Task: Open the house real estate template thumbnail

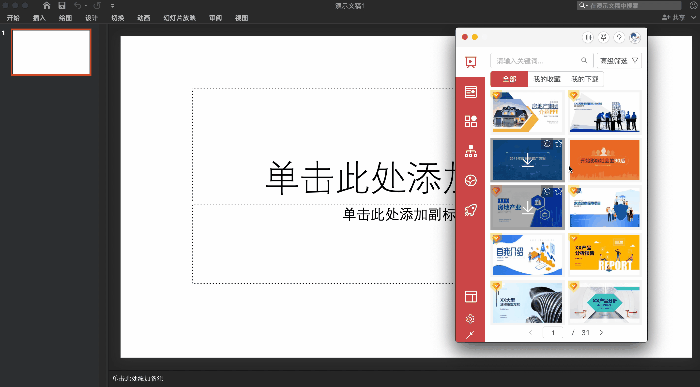Action: (x=527, y=112)
